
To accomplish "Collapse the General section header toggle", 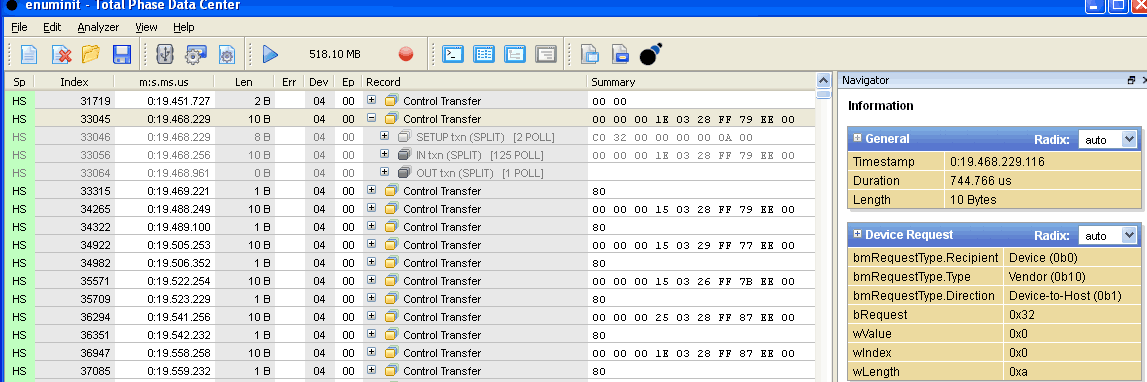I will click(858, 139).
